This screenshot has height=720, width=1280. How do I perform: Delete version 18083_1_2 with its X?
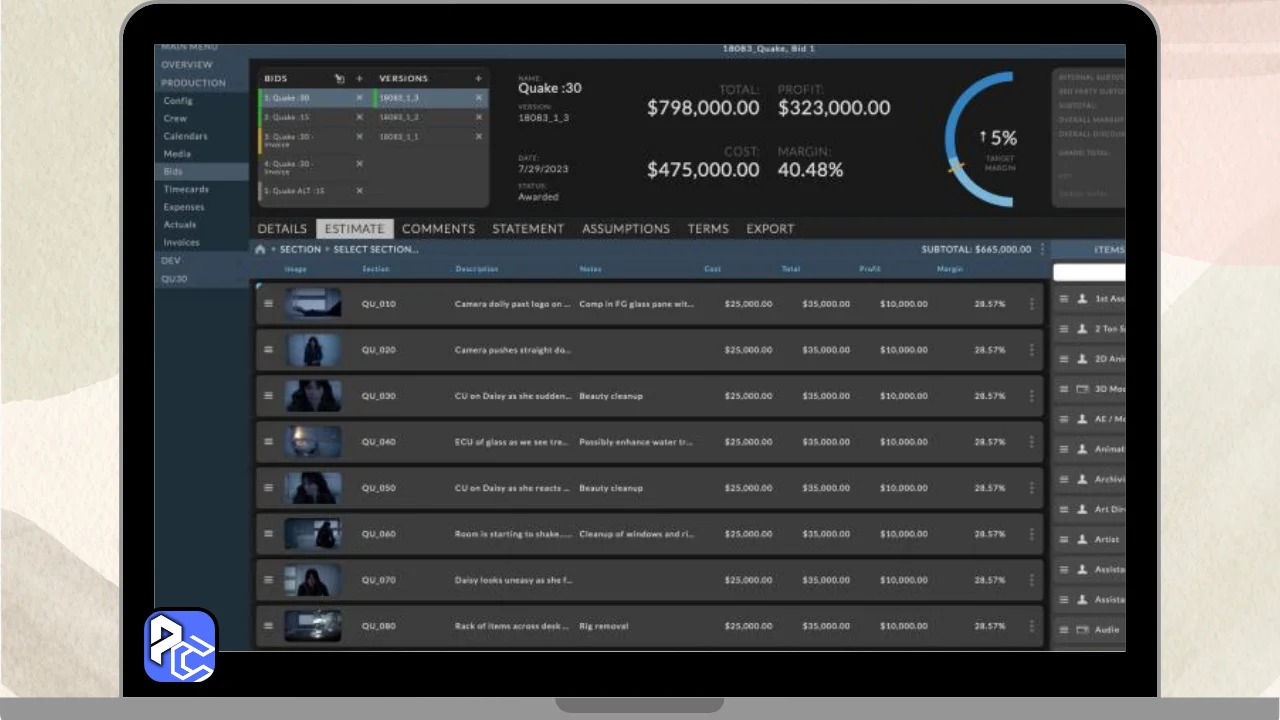pyautogui.click(x=479, y=117)
